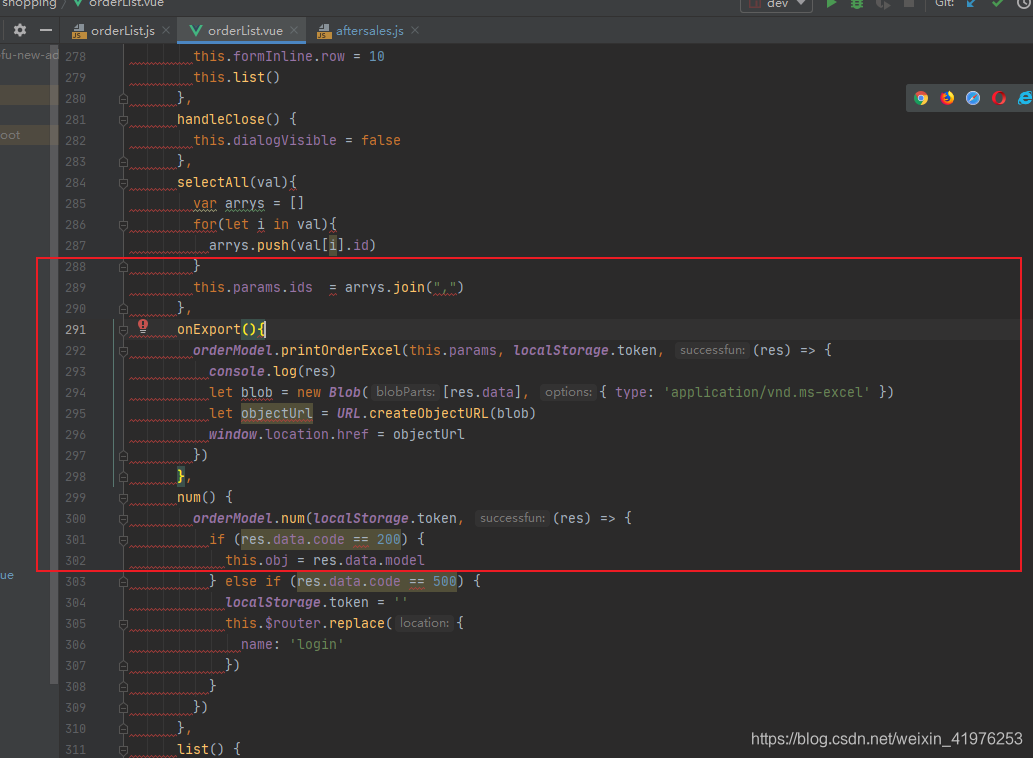Close the orderList.vue tab
1033x758 pixels.
pos(294,30)
